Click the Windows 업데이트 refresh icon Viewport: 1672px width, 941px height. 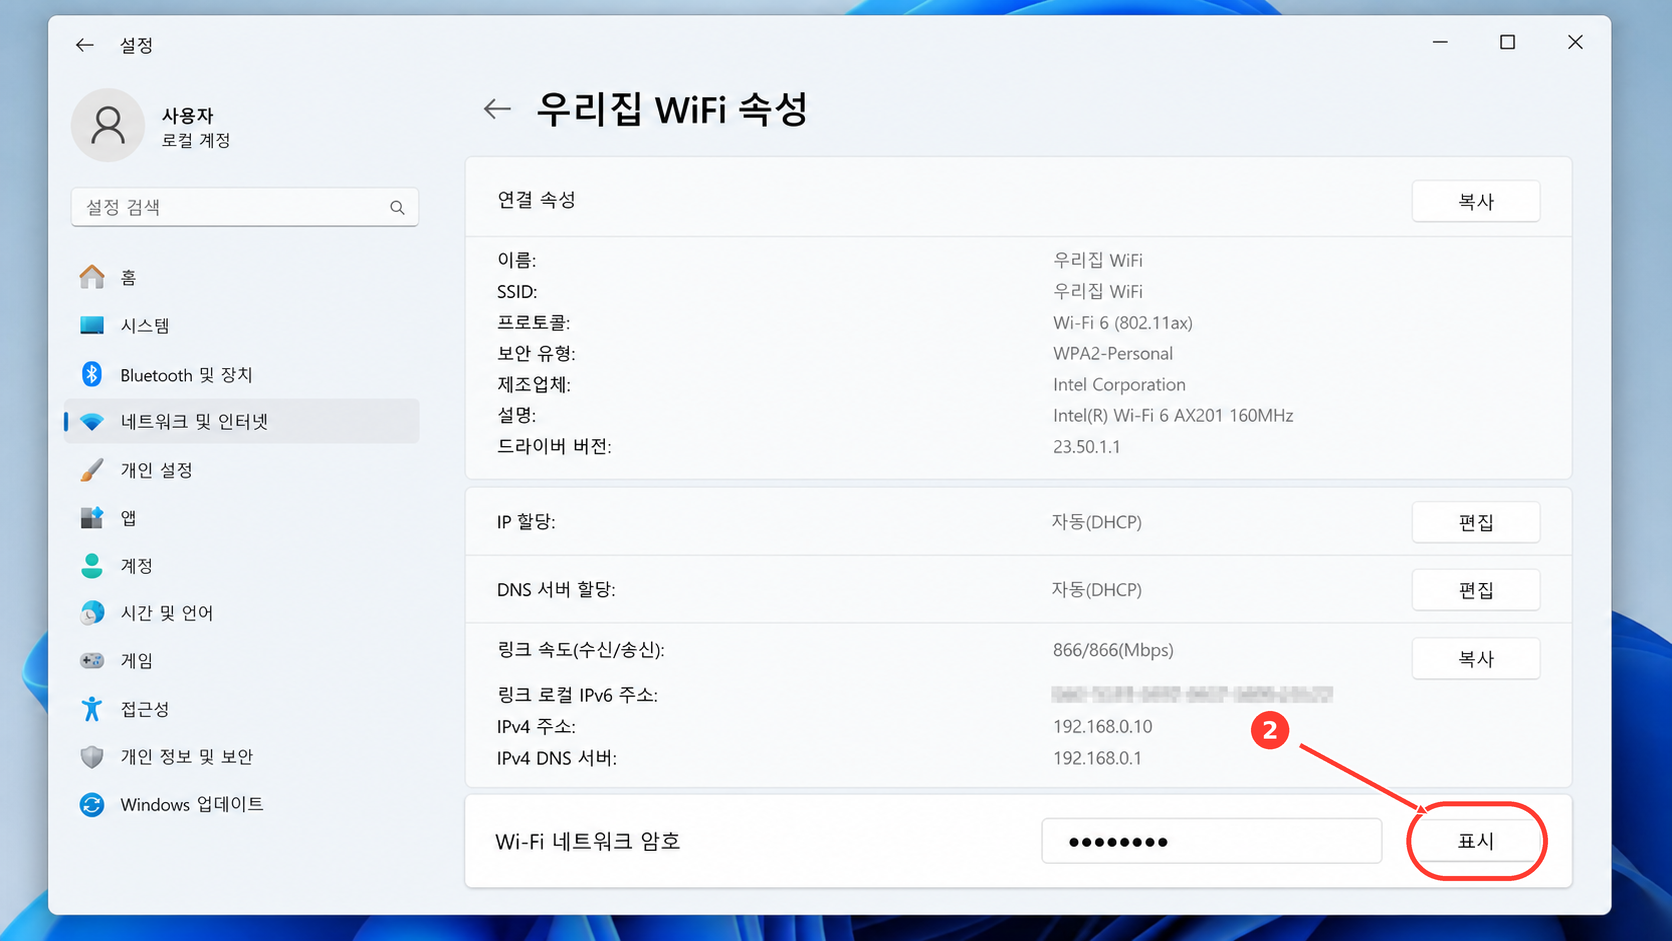[92, 805]
